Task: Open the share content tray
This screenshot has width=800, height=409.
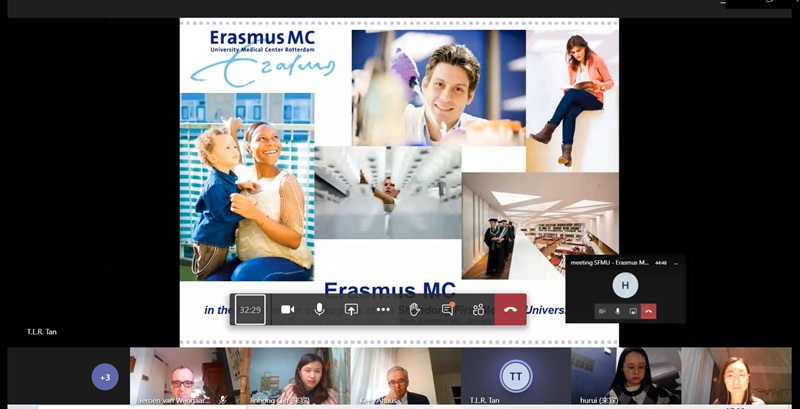Action: click(x=351, y=310)
